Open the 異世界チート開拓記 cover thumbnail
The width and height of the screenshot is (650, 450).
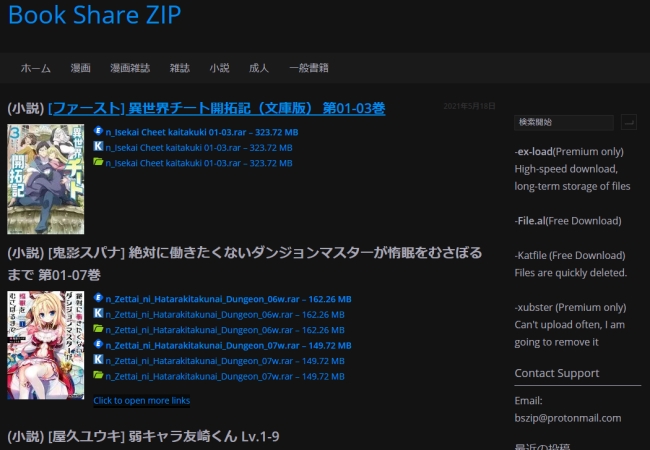(x=46, y=179)
